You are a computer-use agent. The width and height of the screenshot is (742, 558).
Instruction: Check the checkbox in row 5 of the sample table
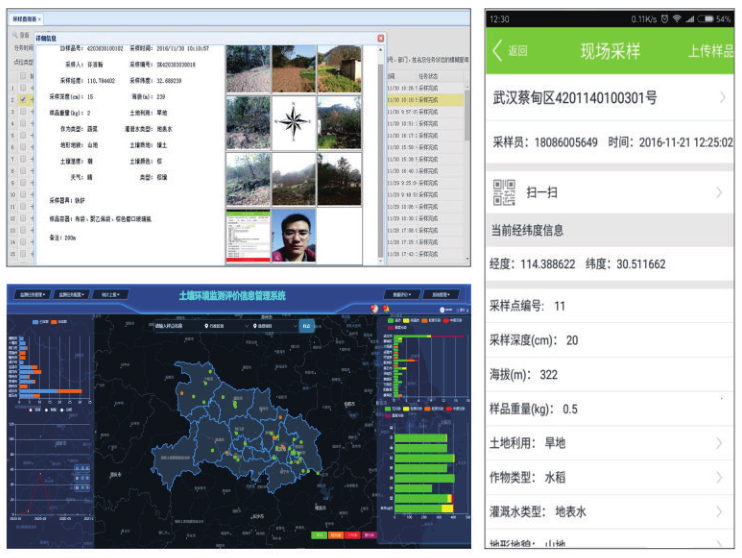click(x=23, y=135)
